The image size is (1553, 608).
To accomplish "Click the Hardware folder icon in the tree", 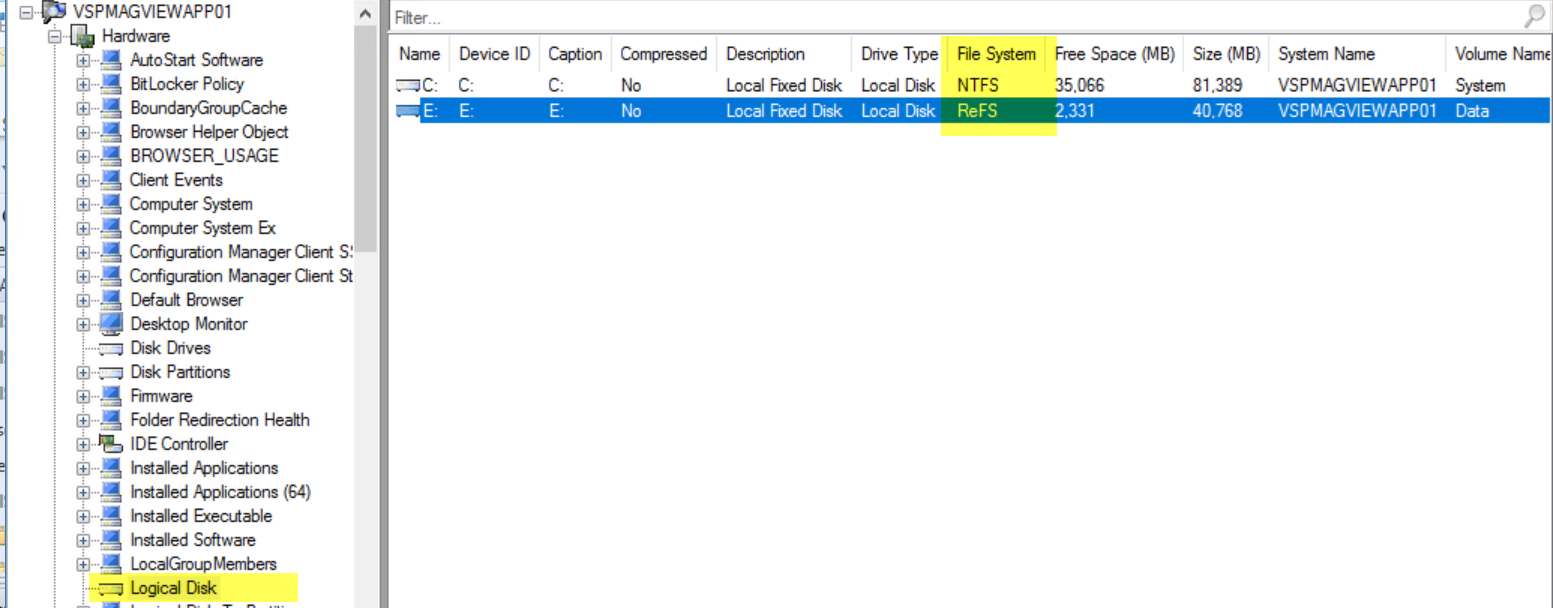I will coord(83,36).
